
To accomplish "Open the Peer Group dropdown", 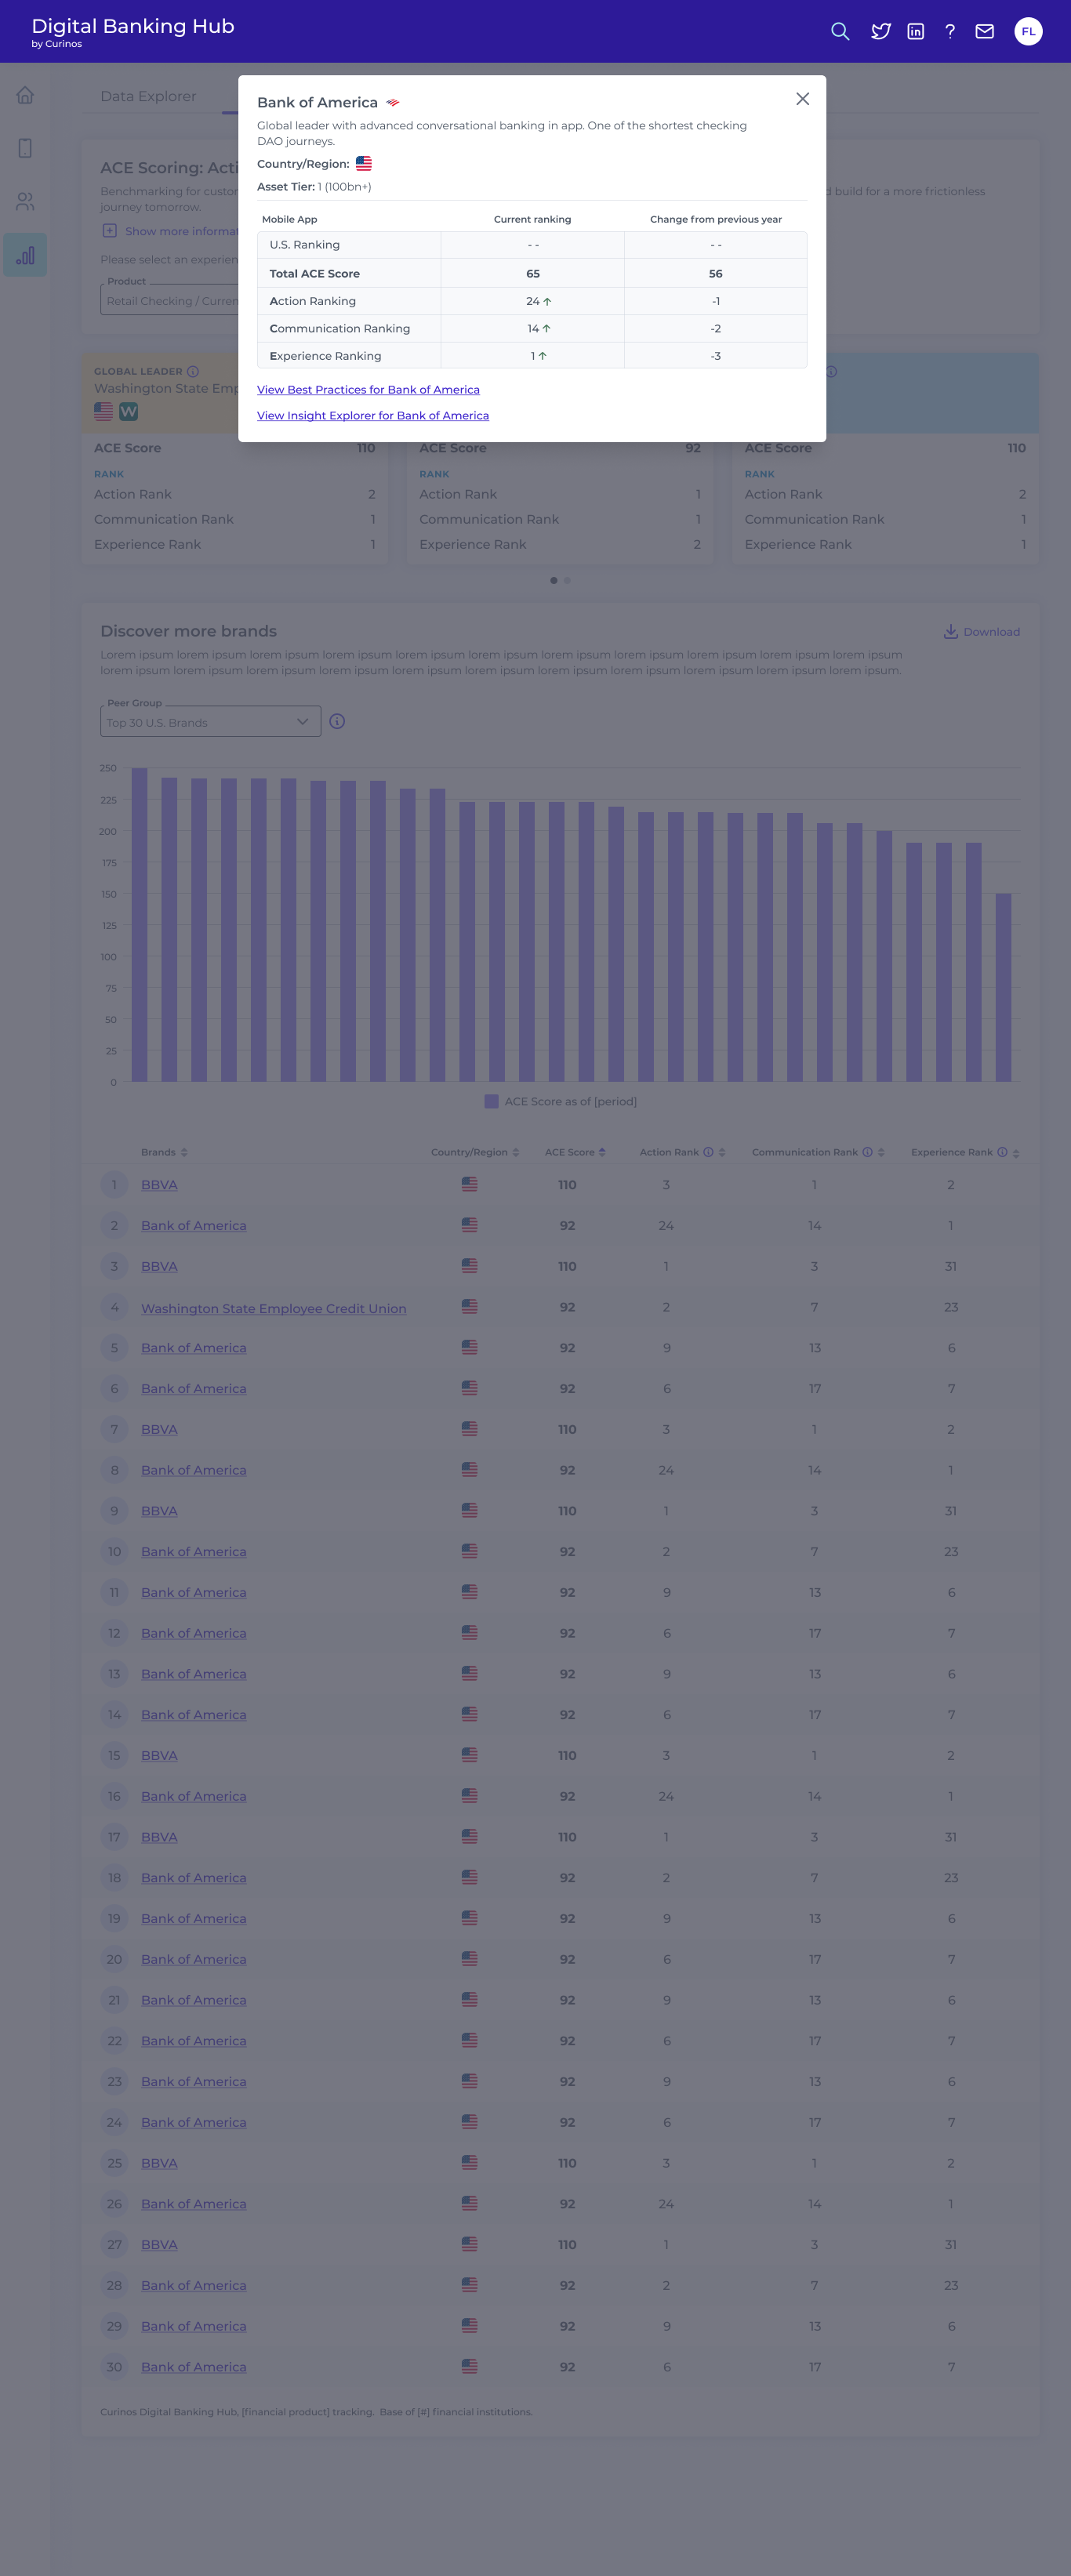I will 210,722.
